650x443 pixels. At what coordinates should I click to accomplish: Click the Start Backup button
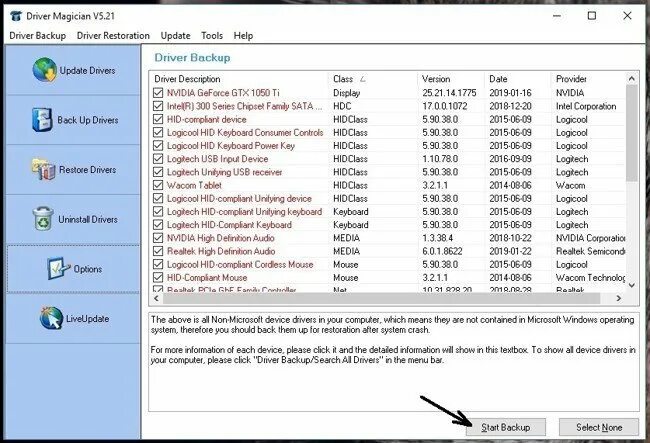click(x=506, y=427)
